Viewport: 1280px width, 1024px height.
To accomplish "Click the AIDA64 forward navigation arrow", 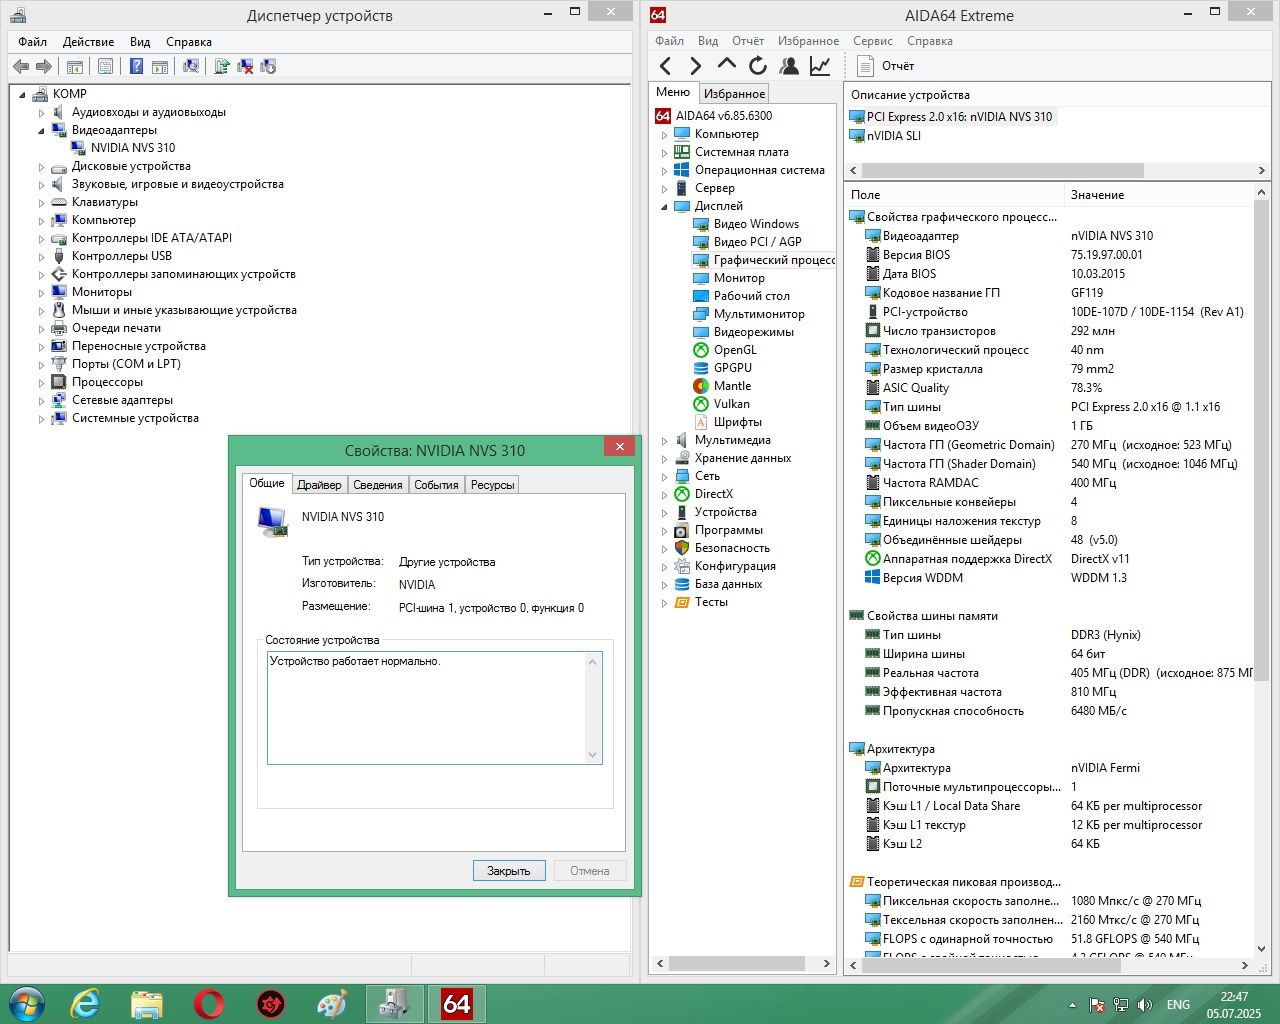I will (695, 66).
